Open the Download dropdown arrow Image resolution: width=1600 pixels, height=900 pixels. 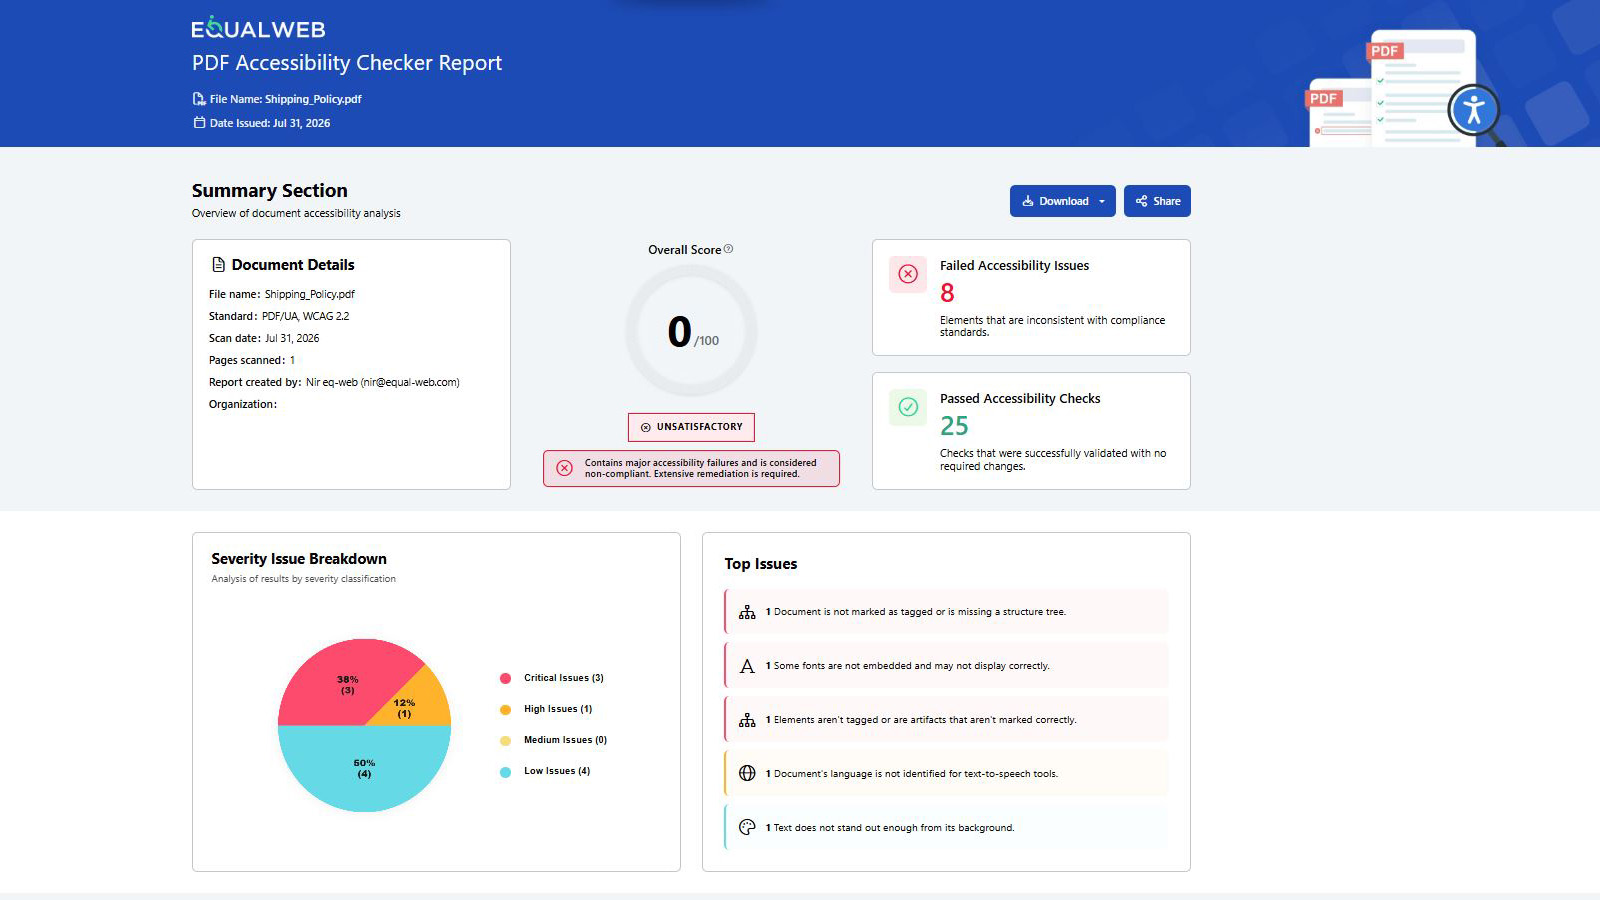pos(1102,201)
